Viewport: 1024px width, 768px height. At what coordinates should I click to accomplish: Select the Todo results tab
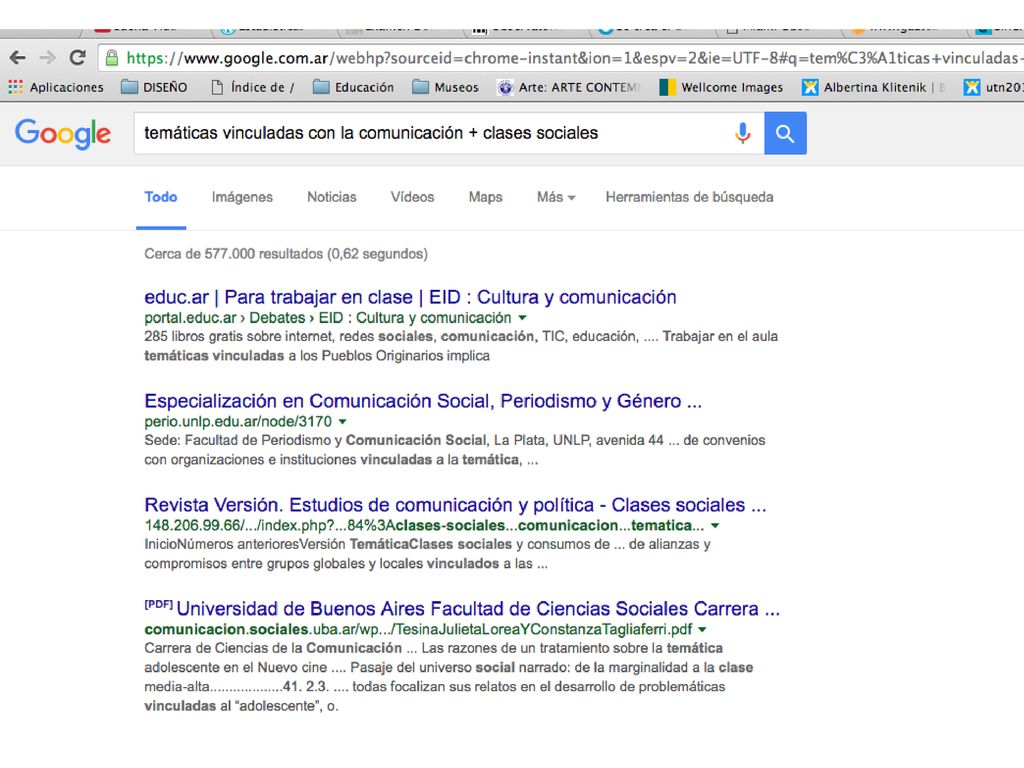click(x=161, y=197)
